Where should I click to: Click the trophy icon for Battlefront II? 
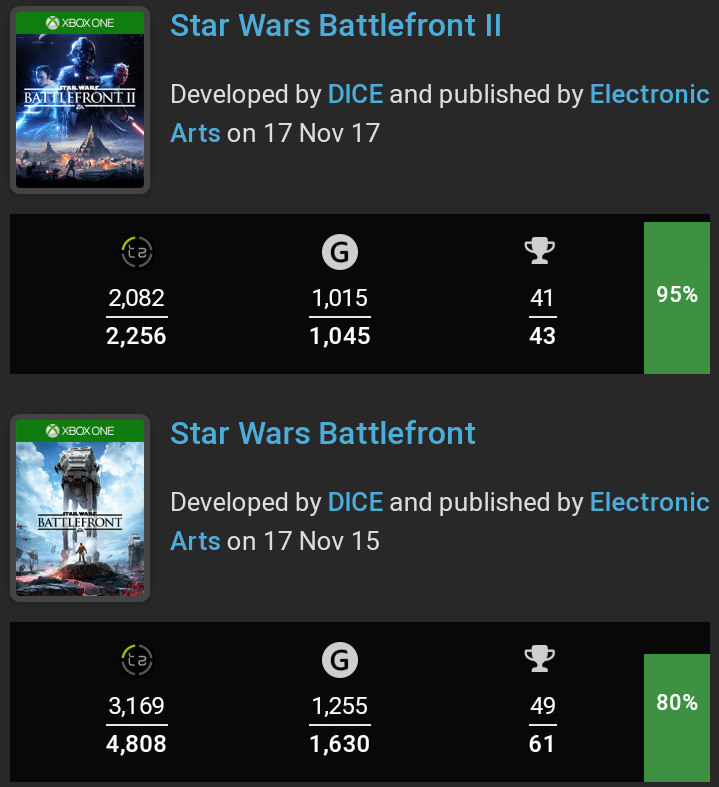540,252
